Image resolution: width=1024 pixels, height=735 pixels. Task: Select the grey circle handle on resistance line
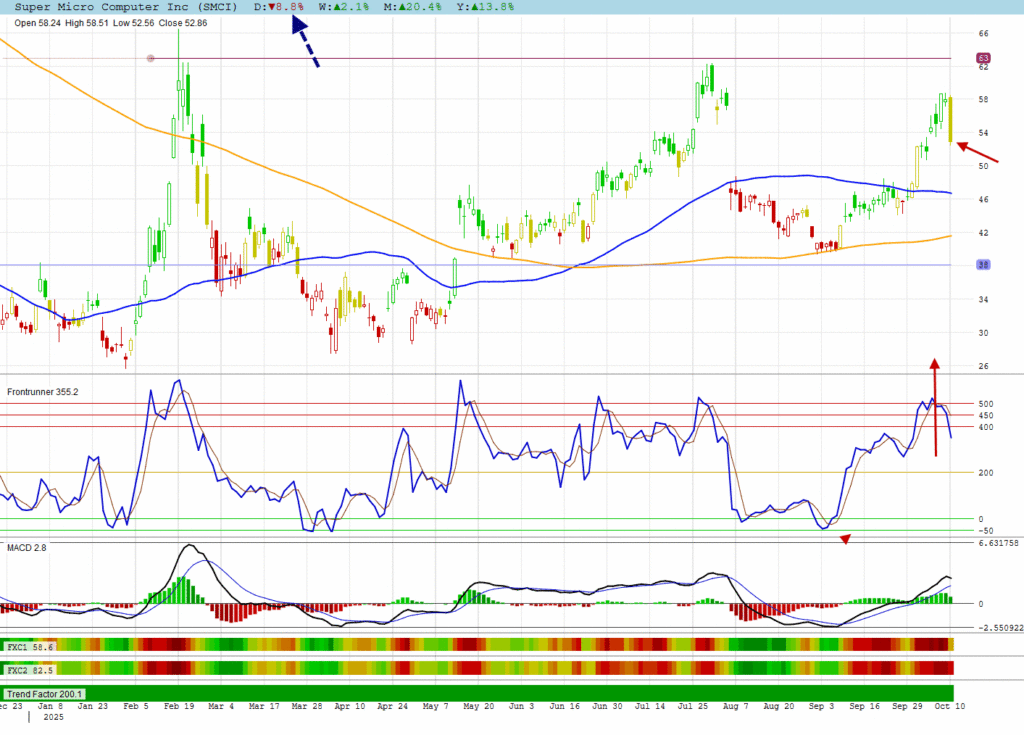[x=151, y=59]
